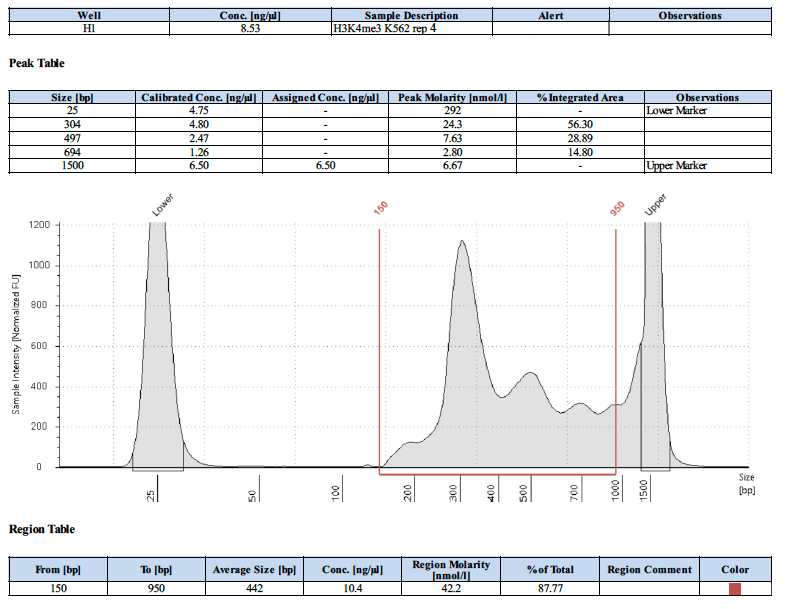Click the Lower marker label above the chart
This screenshot has height=609, width=786.
pyautogui.click(x=162, y=205)
